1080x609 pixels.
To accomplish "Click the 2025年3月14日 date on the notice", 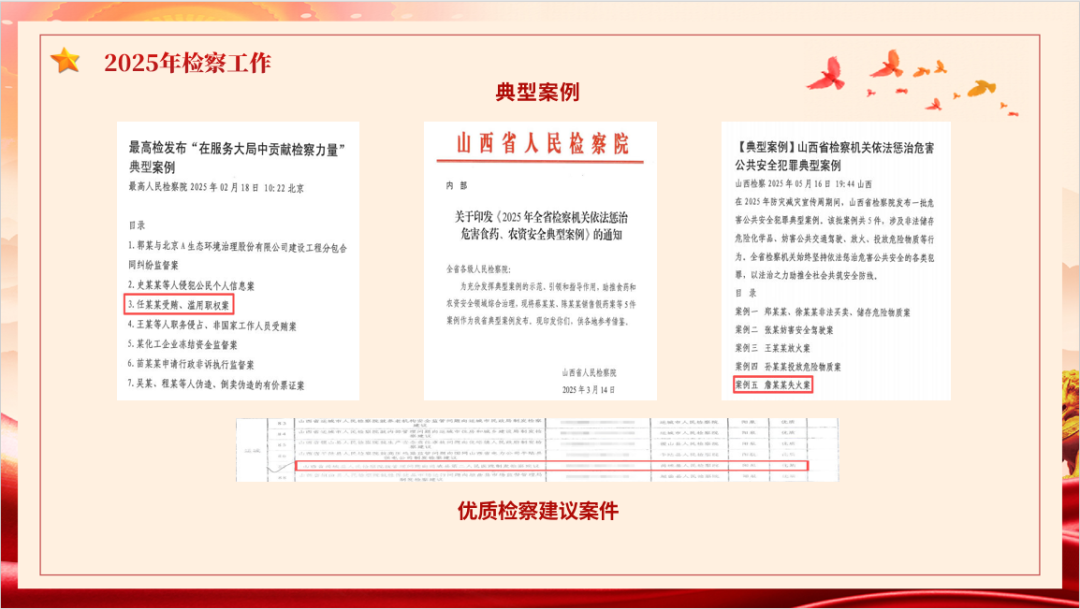I will (588, 388).
